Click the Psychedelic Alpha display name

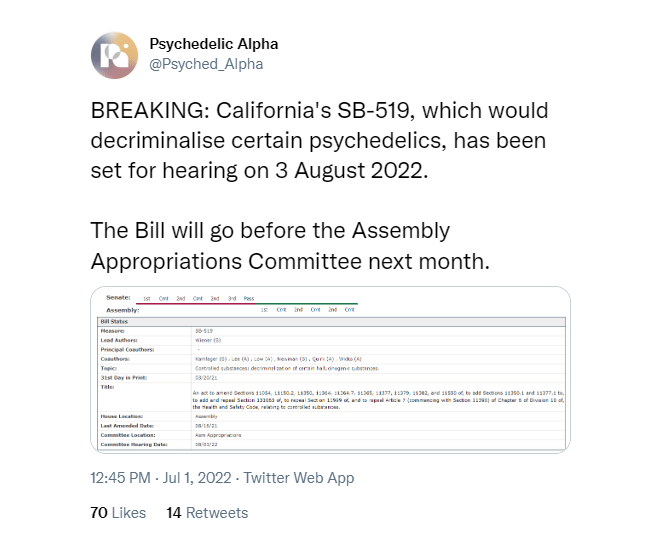coord(214,44)
